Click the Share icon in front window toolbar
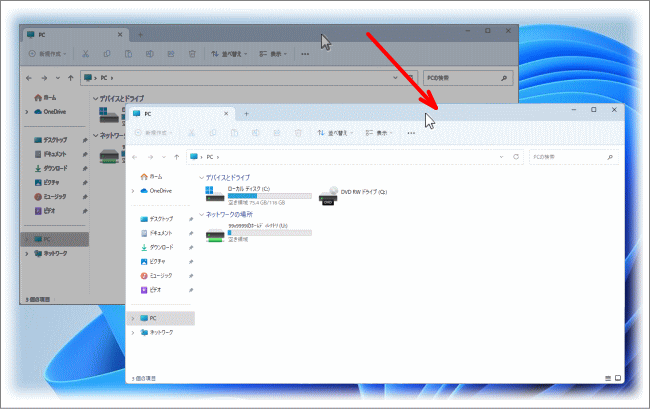Viewport: 650px width, 409px height. 276,133
